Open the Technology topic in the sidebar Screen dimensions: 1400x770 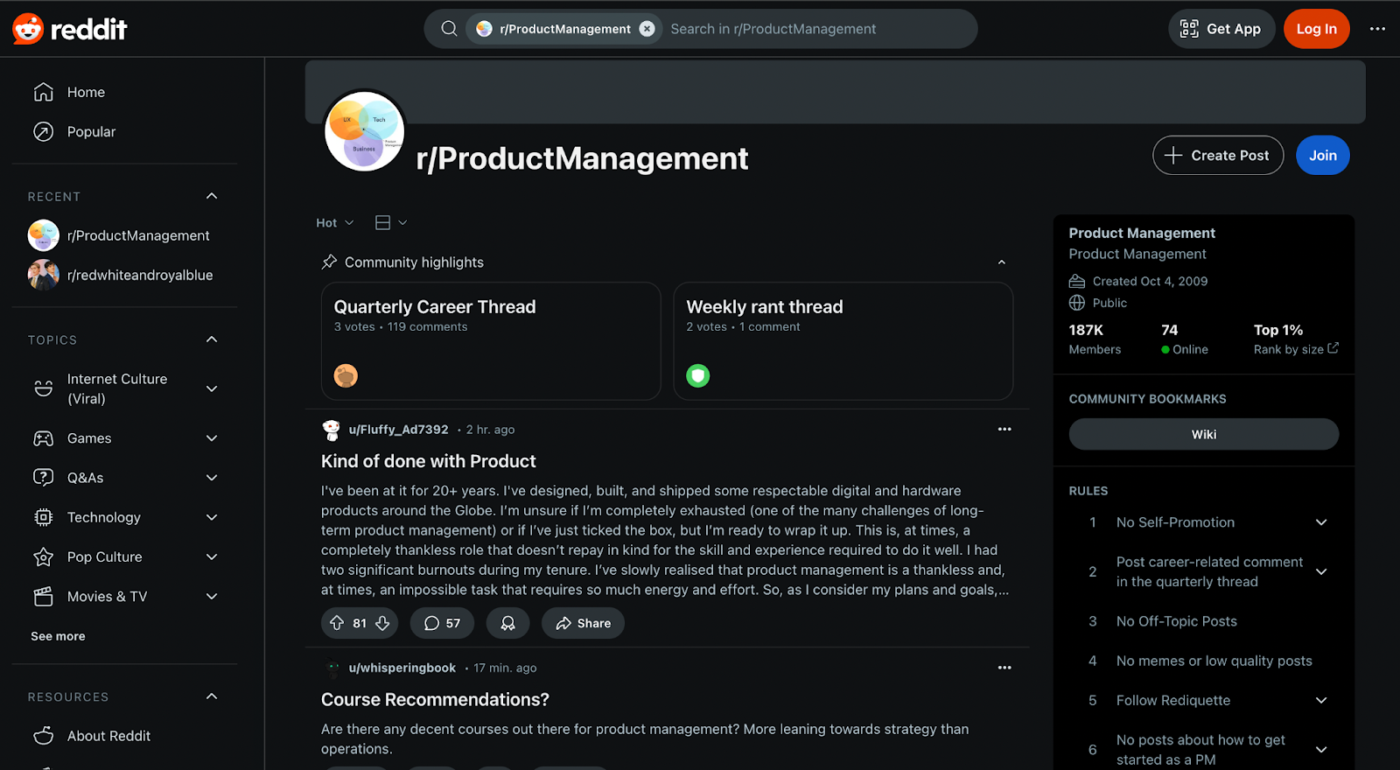[104, 517]
